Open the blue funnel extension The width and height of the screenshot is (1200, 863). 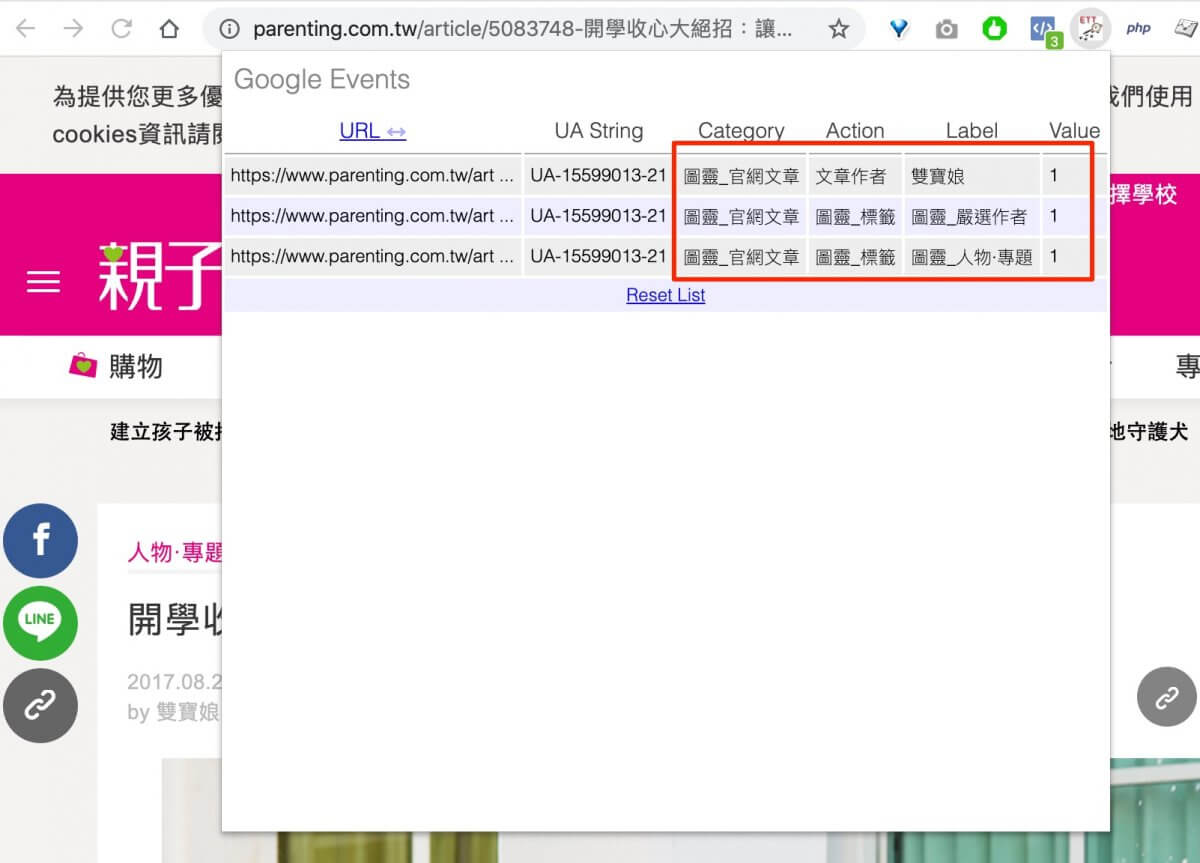tap(899, 29)
